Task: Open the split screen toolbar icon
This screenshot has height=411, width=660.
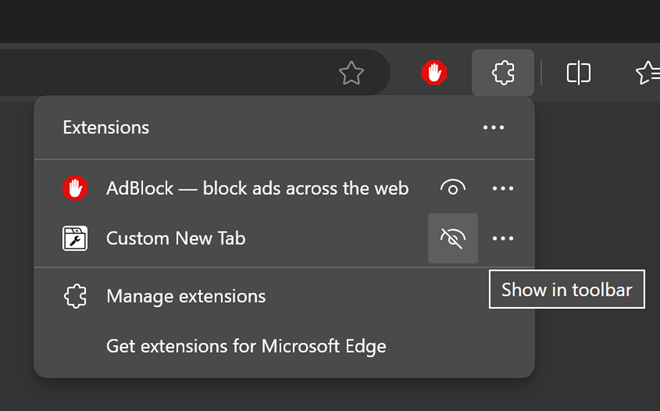Action: (x=578, y=72)
